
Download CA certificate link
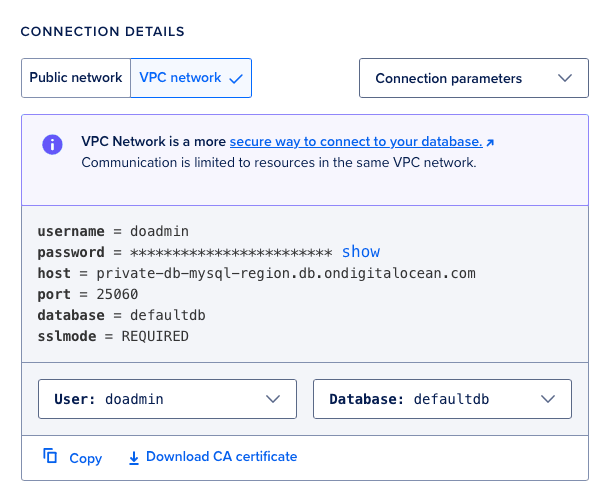(221, 456)
